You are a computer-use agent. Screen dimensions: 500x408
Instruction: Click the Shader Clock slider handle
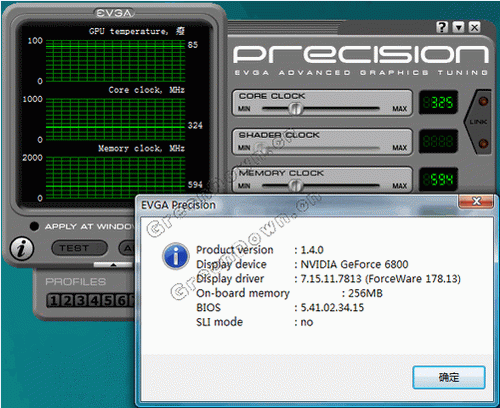(x=261, y=147)
